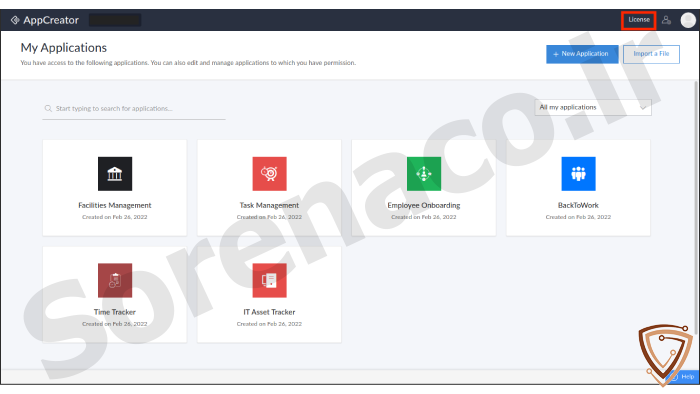The width and height of the screenshot is (700, 394).
Task: Open Time Tracker app icon
Action: point(115,280)
